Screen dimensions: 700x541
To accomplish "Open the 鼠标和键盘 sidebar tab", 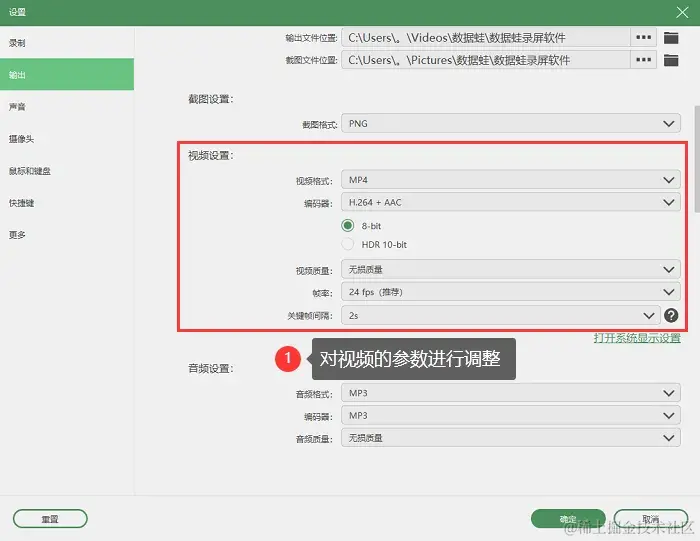I will coord(67,171).
